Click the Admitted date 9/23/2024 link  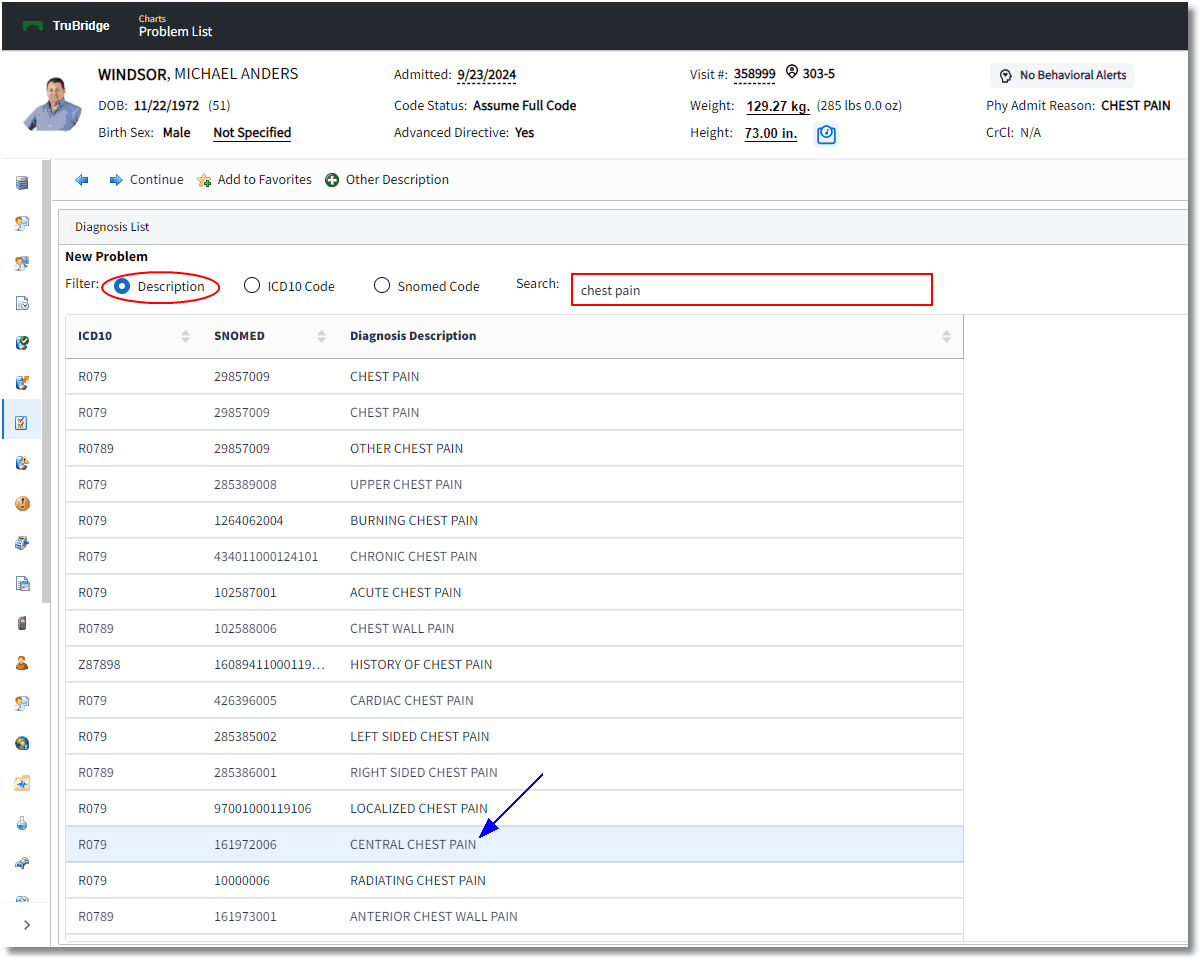487,75
